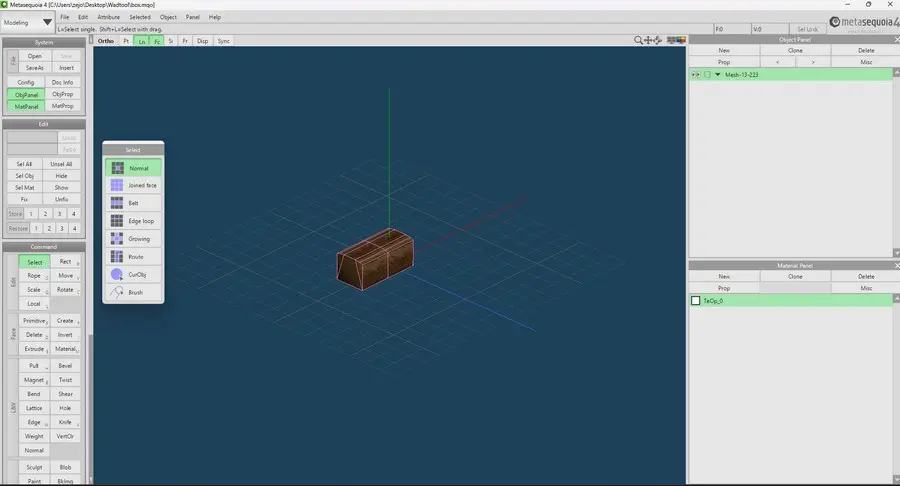900x486 pixels.
Task: Choose the Brush selection tool
Action: 133,292
